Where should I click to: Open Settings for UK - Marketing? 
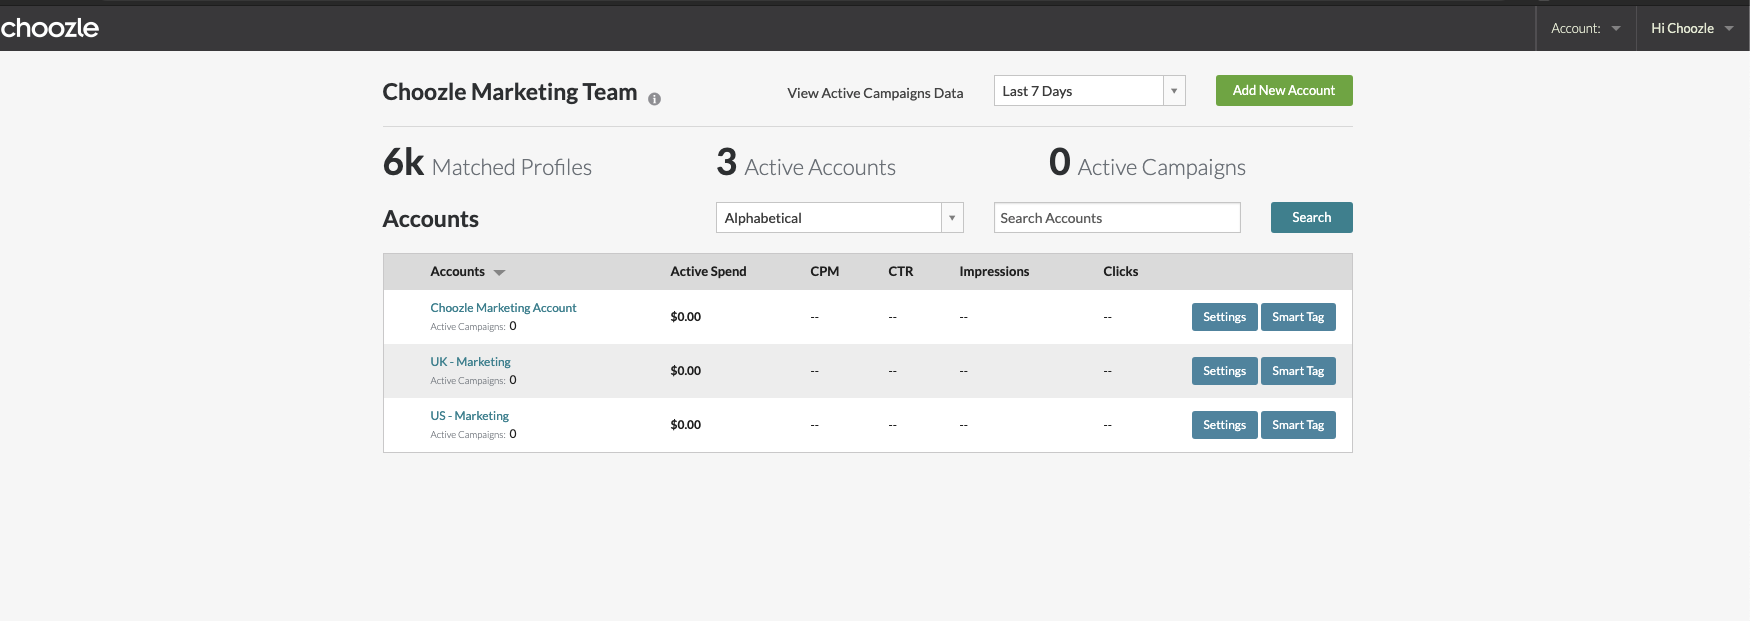point(1224,371)
